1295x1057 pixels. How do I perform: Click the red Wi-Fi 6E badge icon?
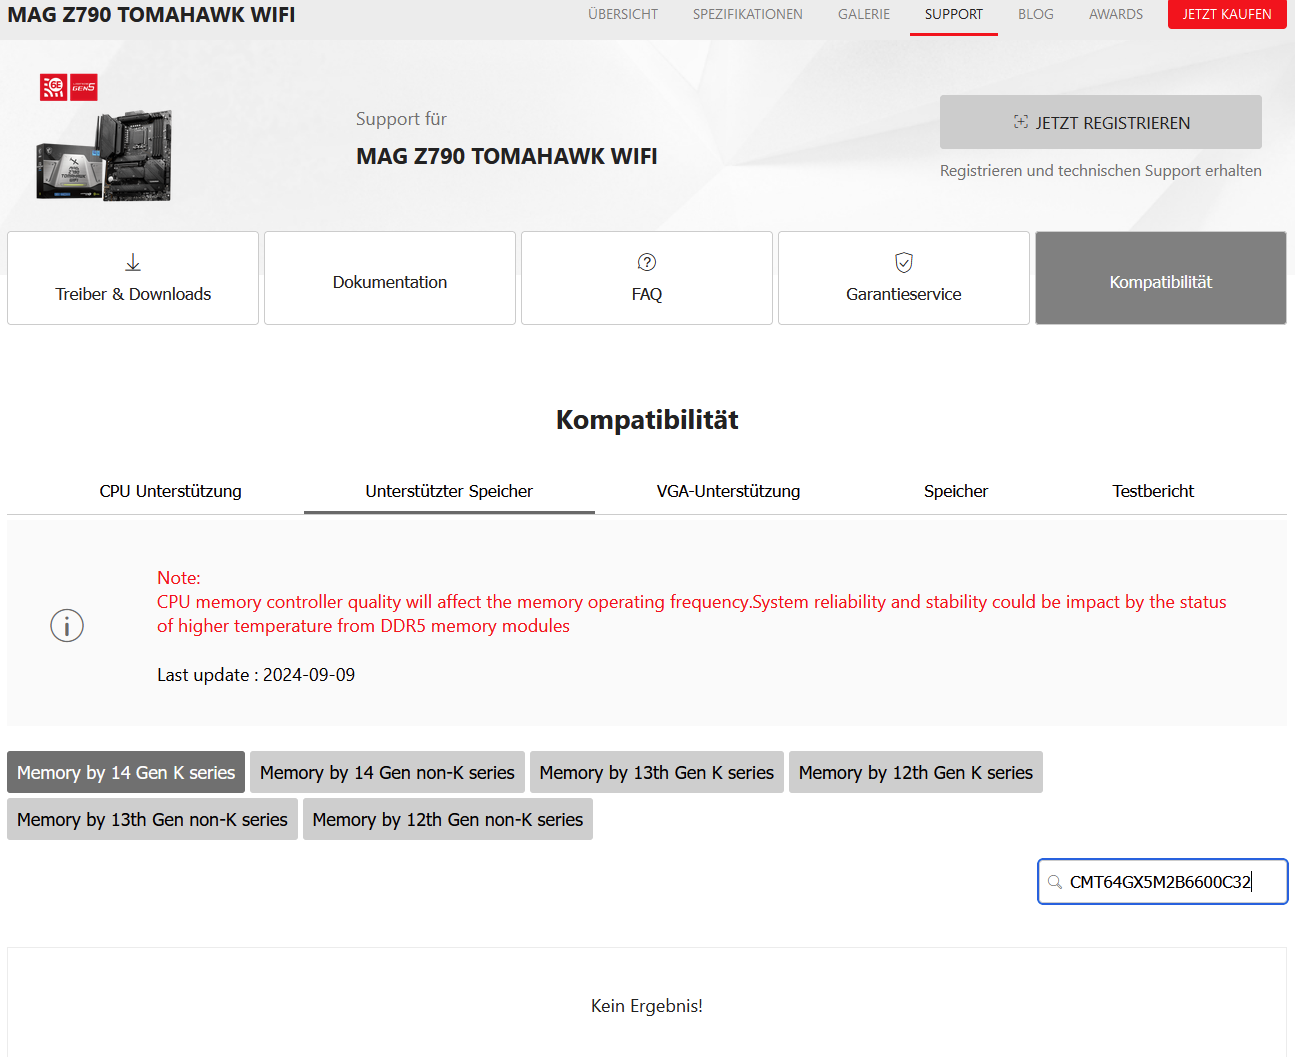(x=53, y=87)
